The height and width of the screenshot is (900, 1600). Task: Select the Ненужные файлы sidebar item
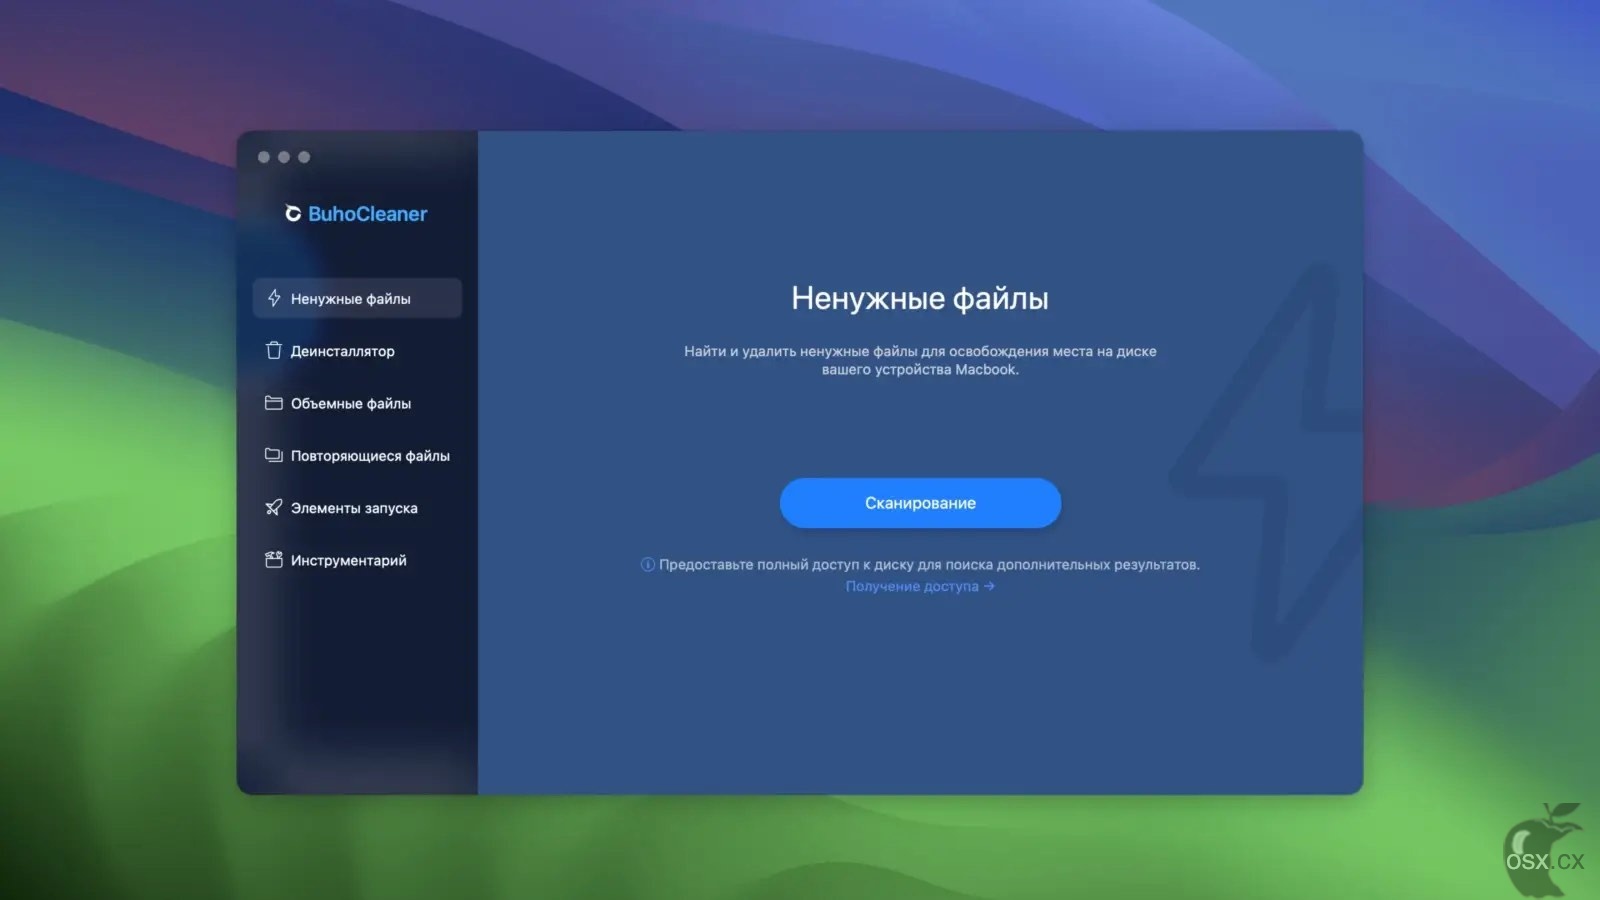click(x=357, y=298)
